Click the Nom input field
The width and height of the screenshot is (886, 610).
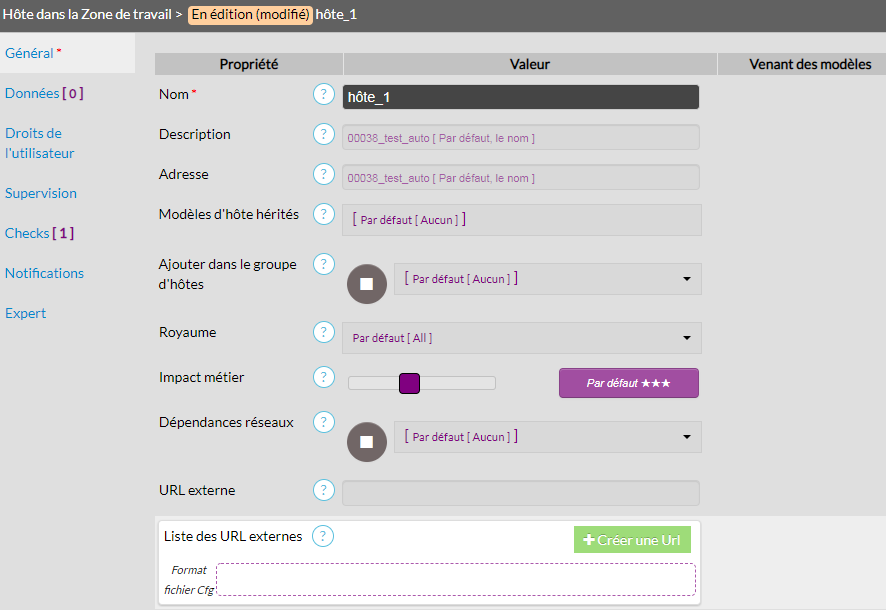click(x=520, y=97)
